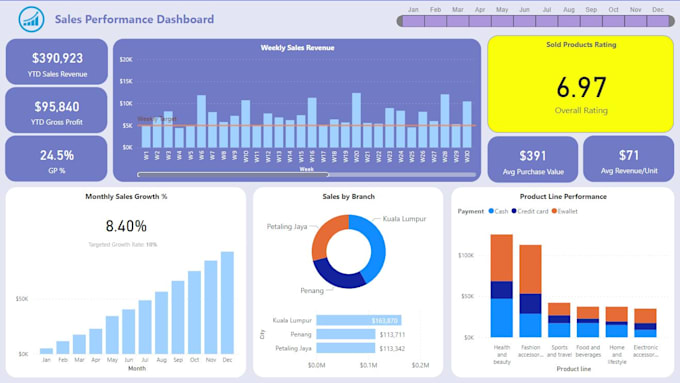Screen dimensions: 680x383
Task: Click the May bar in Monthly Sales Growth
Action: point(112,335)
